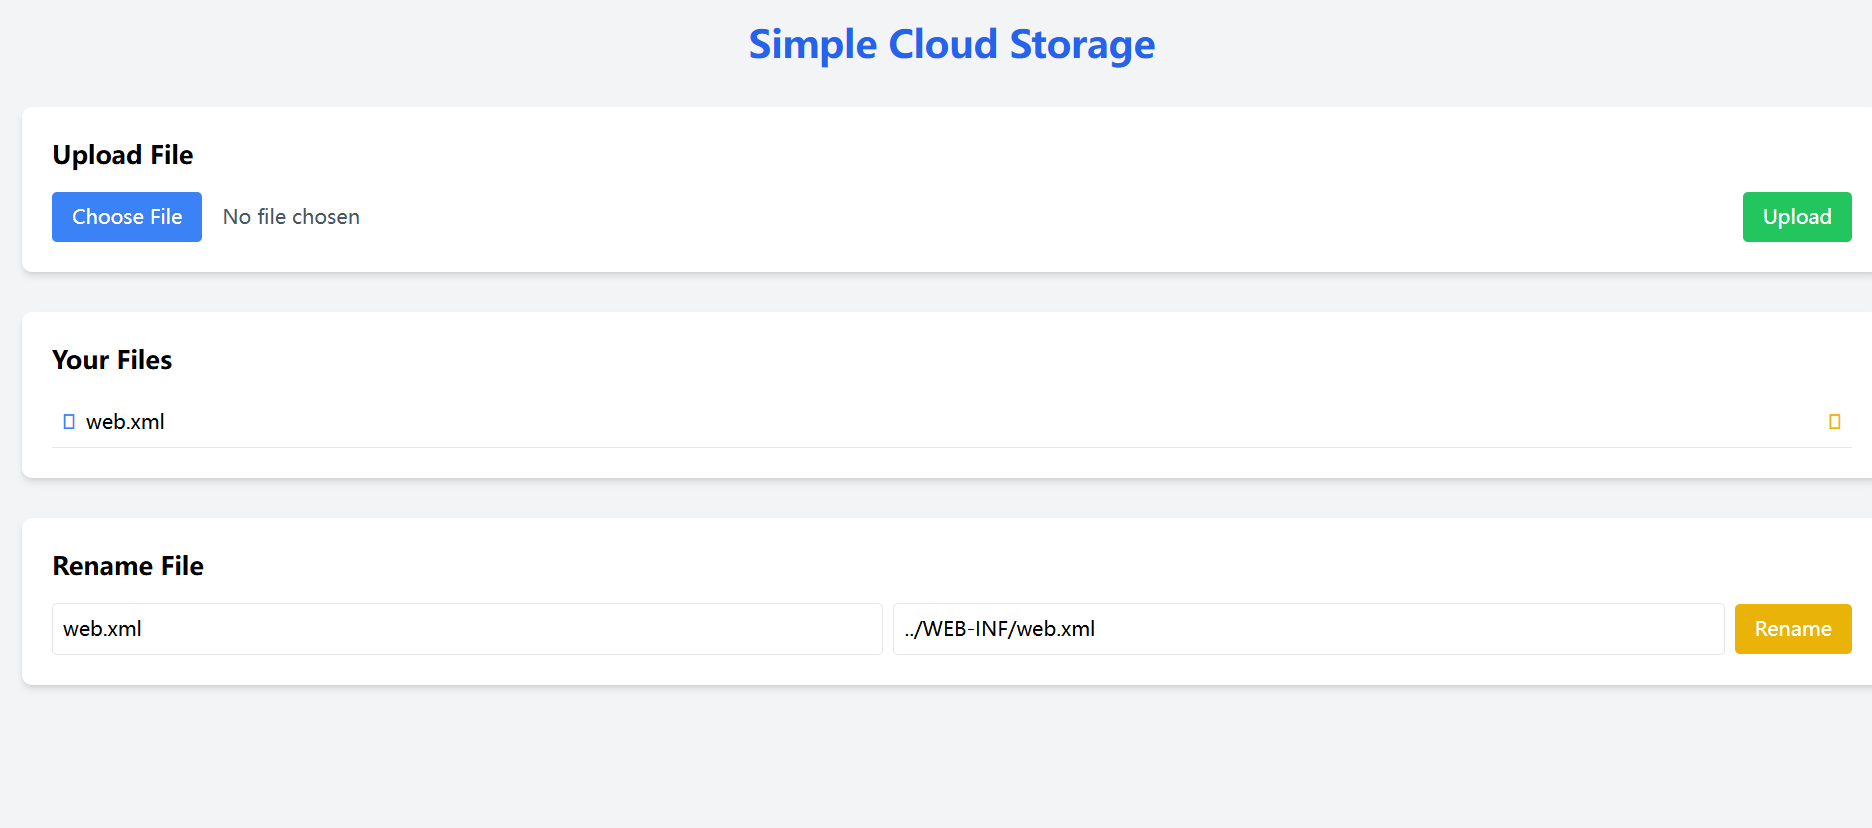Open web.xml from the Your Files list
1872x828 pixels.
tap(125, 422)
